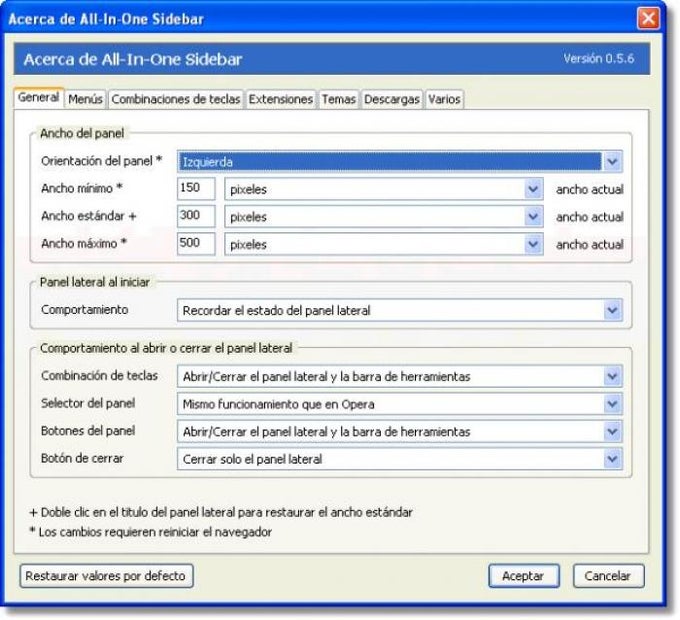680x620 pixels.
Task: Expand the Botones del panel dropdown
Action: pyautogui.click(x=400, y=431)
